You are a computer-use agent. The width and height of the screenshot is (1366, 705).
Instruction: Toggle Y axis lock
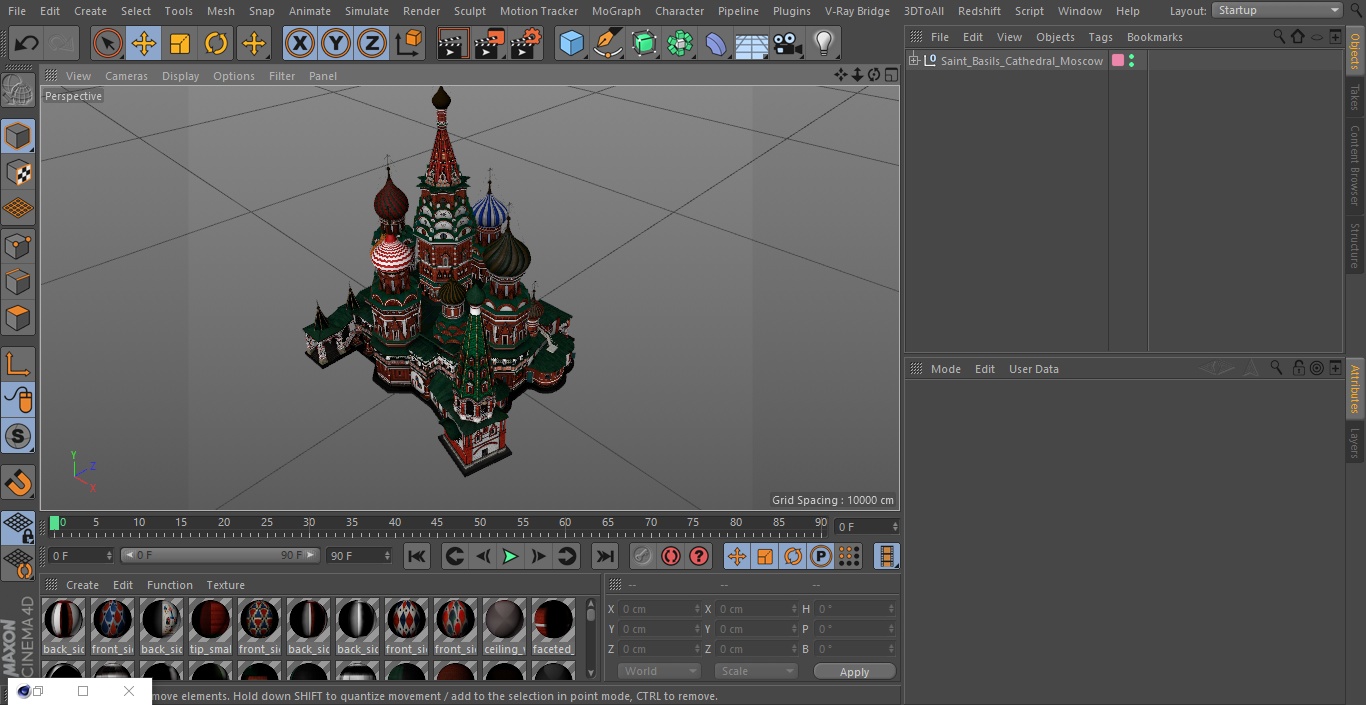coord(335,43)
